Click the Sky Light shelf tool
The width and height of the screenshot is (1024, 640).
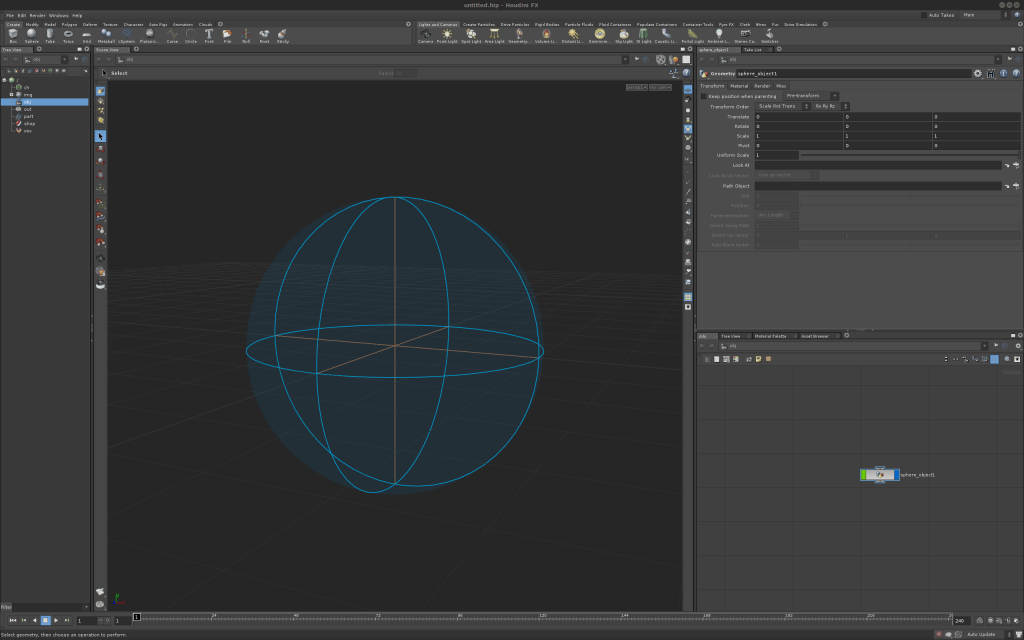coord(625,35)
